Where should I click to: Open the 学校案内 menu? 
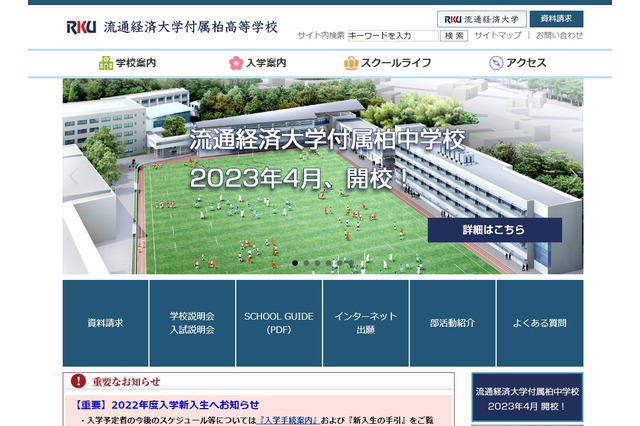click(127, 63)
